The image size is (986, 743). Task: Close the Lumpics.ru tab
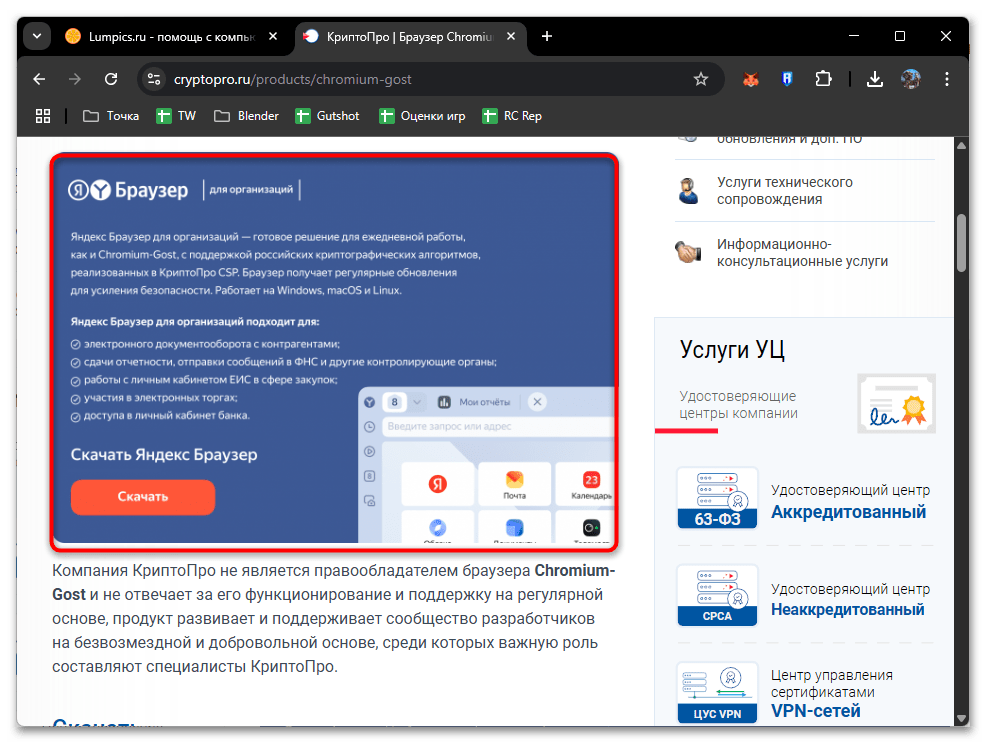coord(273,36)
